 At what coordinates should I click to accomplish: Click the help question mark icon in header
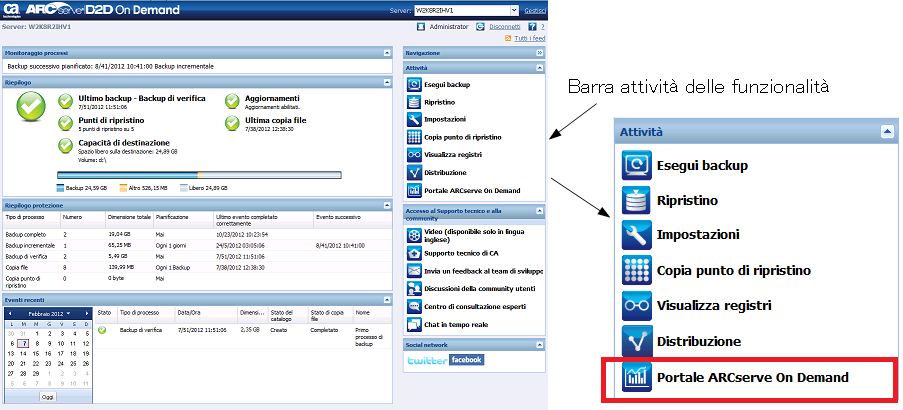(x=532, y=26)
